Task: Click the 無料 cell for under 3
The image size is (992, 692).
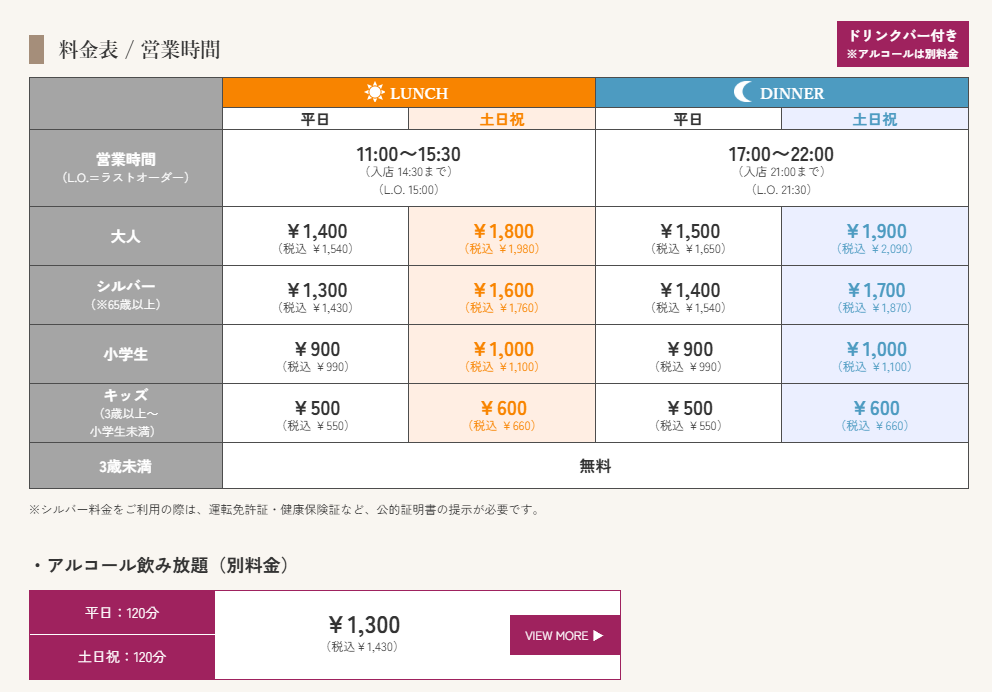Action: point(595,466)
